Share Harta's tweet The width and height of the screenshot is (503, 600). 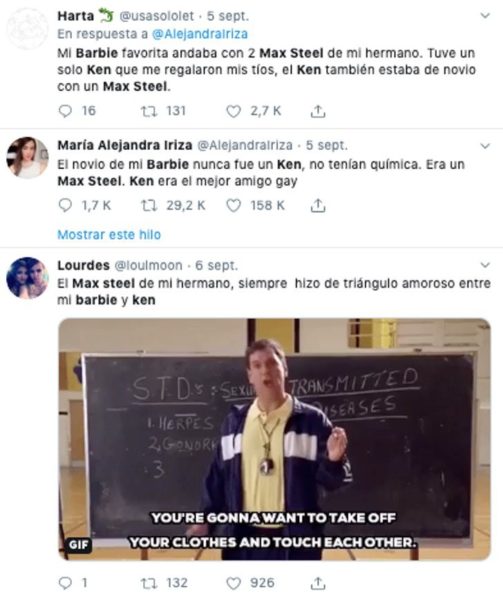(x=317, y=111)
